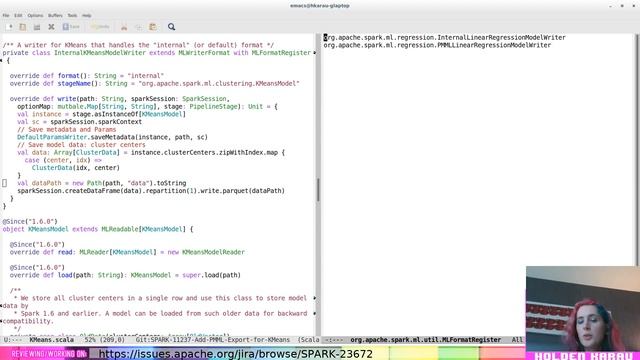Open the Options menu
640x360 pixels.
[35, 16]
